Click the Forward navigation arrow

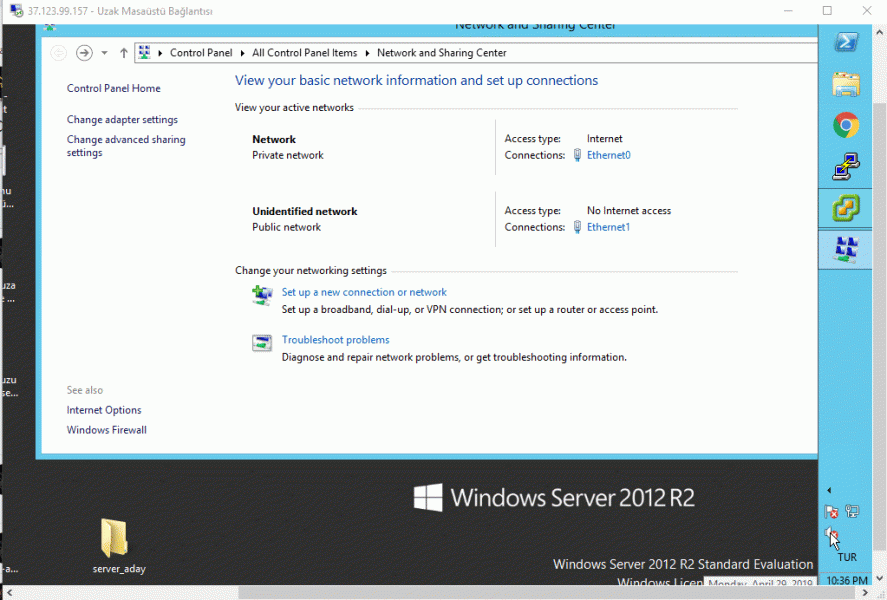tap(84, 53)
